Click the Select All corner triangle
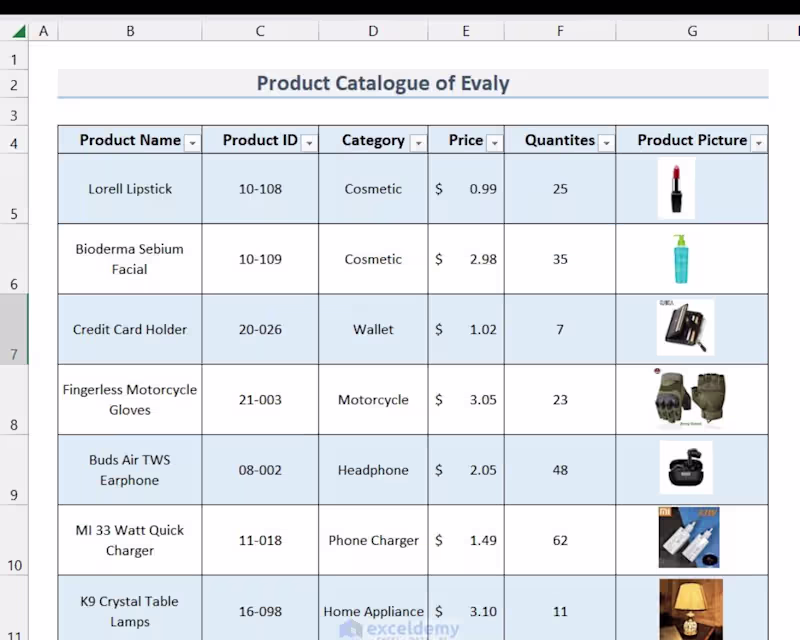The width and height of the screenshot is (800, 640). point(18,32)
